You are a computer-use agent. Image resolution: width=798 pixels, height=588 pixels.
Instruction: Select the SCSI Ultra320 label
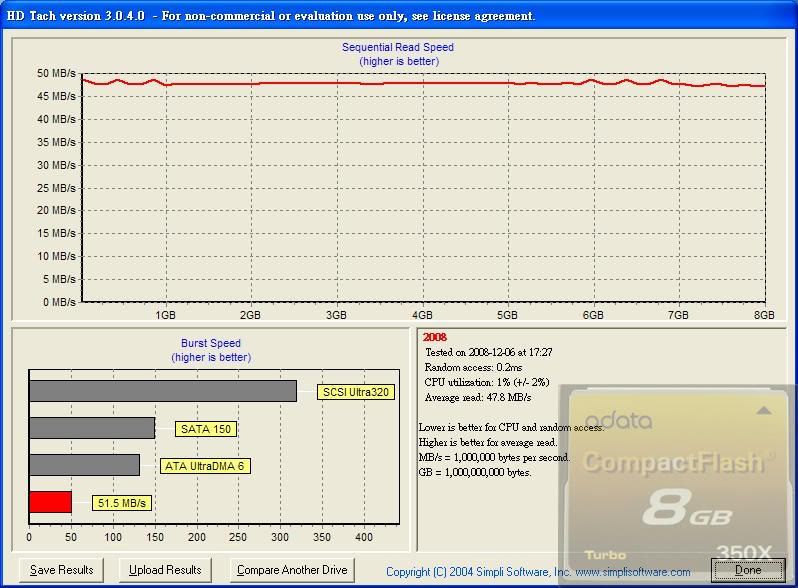tap(356, 392)
